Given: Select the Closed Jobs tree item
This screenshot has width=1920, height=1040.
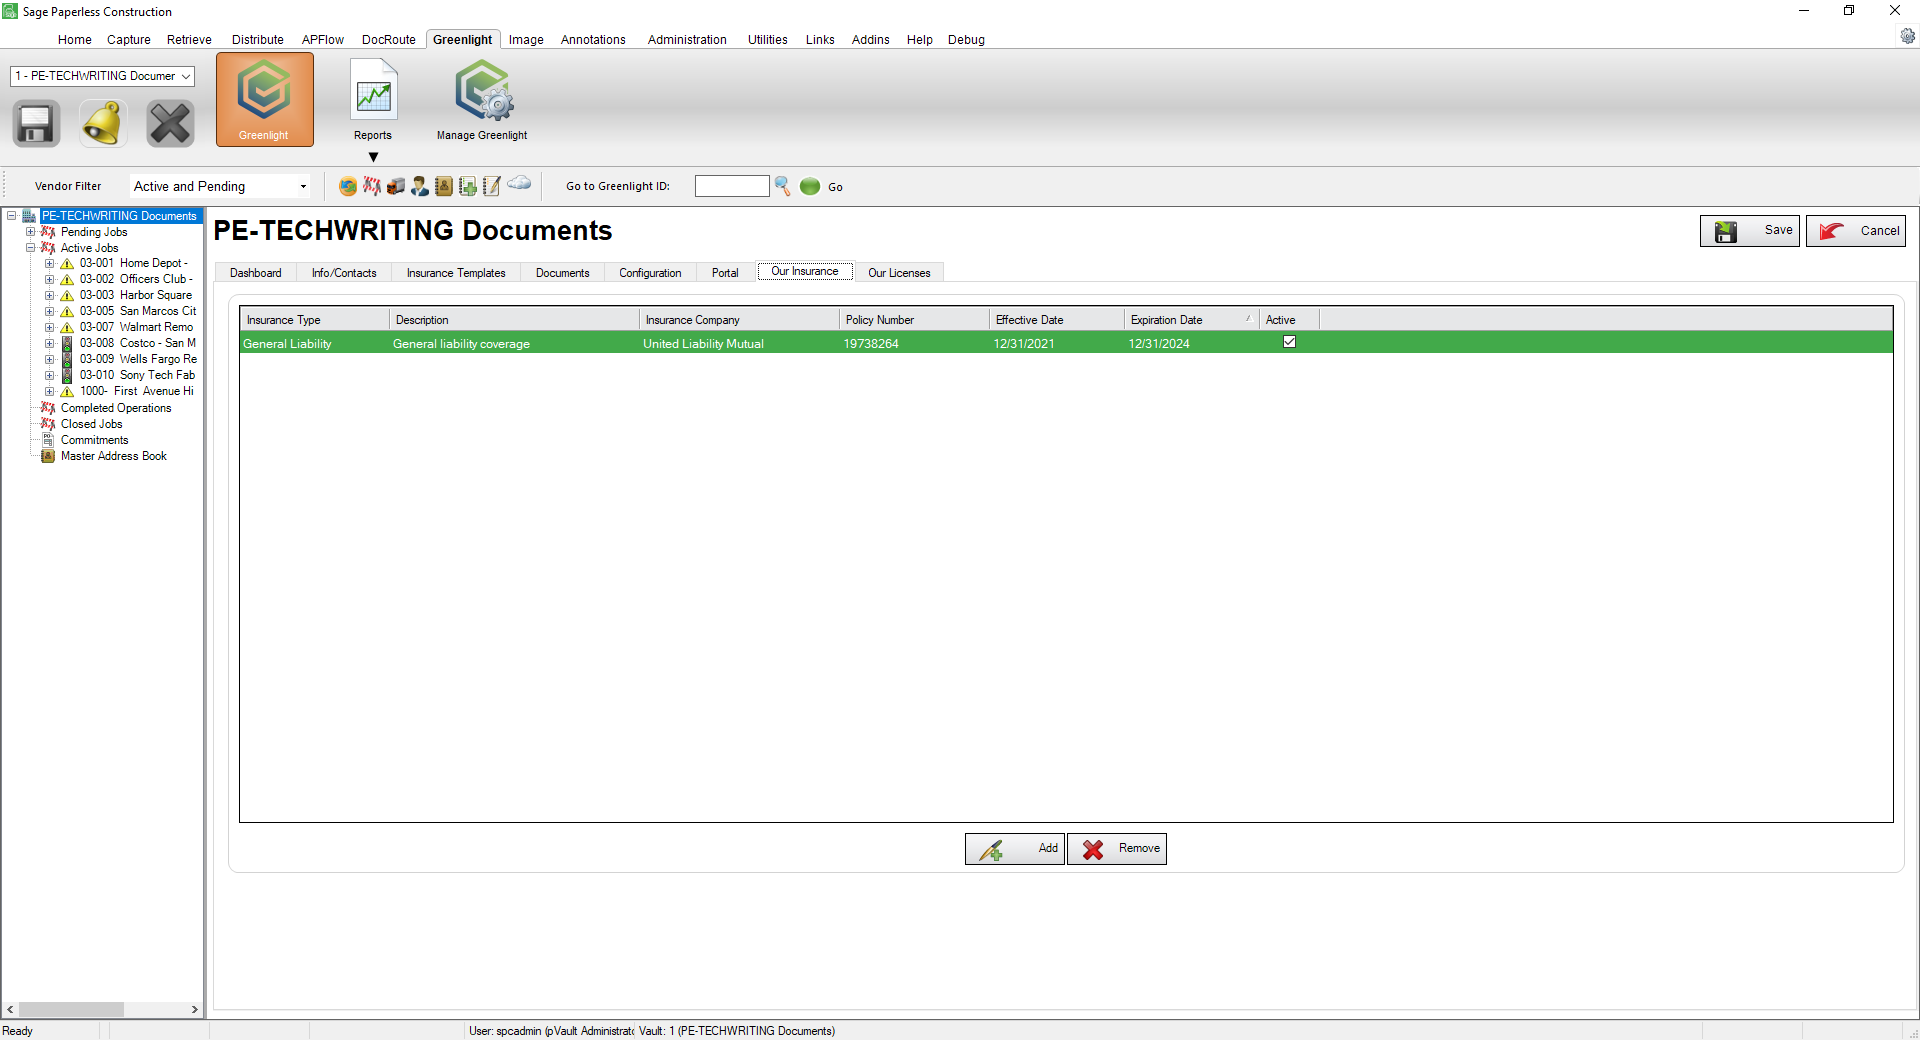Looking at the screenshot, I should click(x=91, y=424).
